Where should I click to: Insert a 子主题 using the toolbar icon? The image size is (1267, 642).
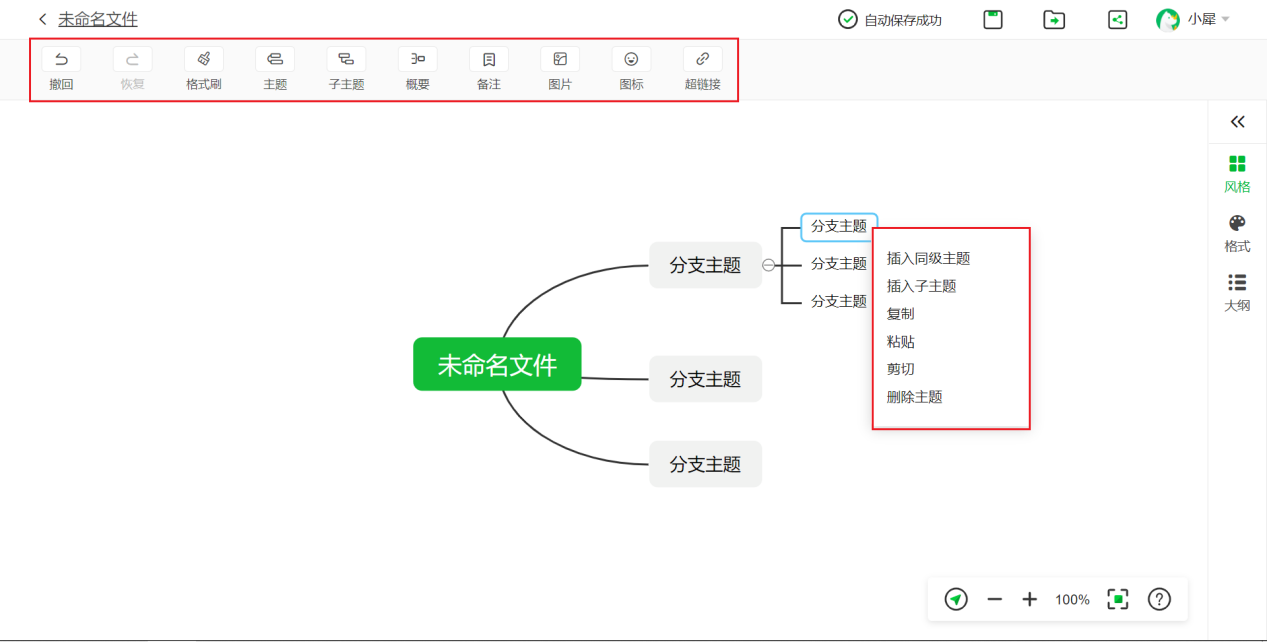tap(345, 68)
